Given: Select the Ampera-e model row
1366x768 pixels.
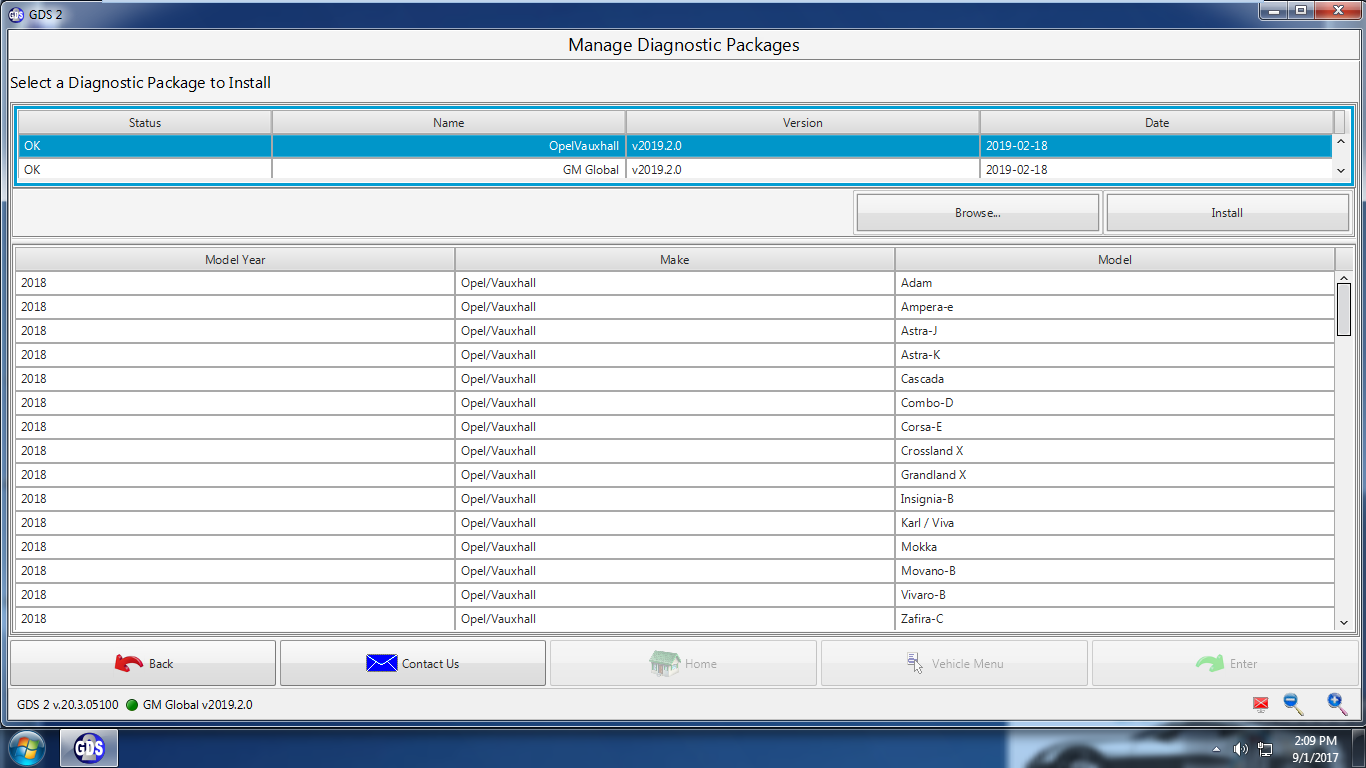Looking at the screenshot, I should (x=675, y=307).
